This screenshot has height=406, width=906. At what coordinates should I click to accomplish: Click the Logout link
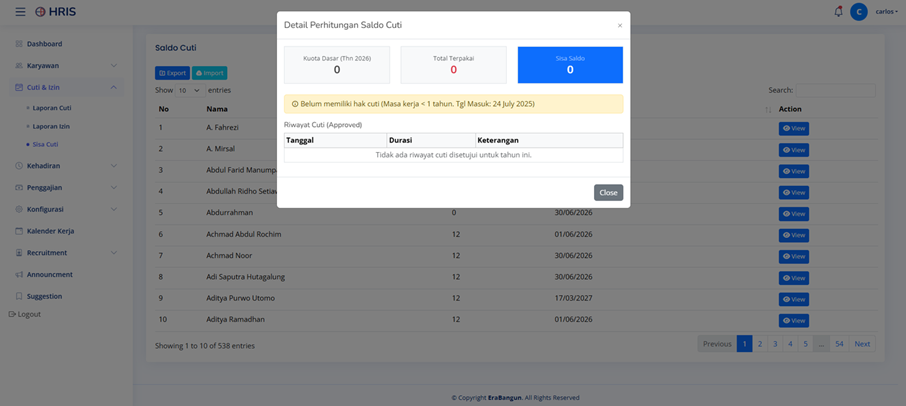tap(25, 315)
